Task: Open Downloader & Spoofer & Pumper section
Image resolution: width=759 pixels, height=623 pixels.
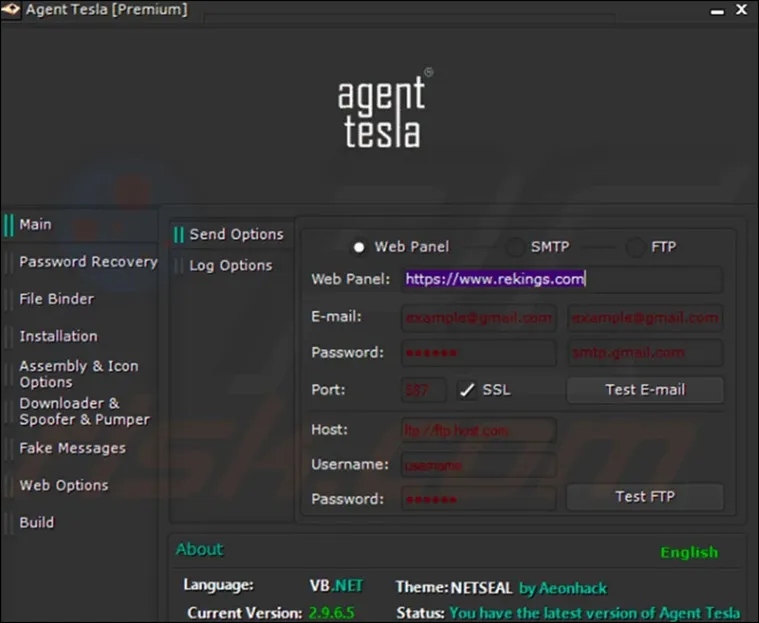Action: tap(84, 411)
